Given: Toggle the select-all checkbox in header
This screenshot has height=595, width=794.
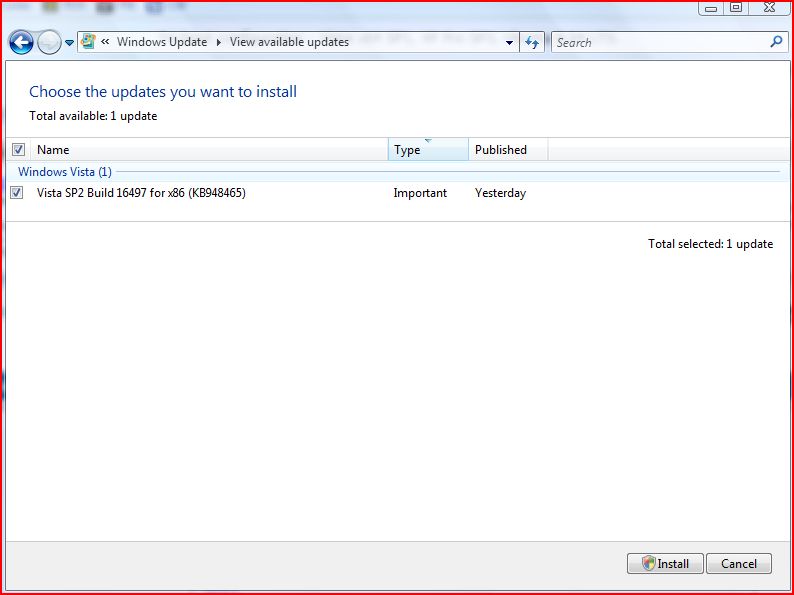Looking at the screenshot, I should [18, 149].
